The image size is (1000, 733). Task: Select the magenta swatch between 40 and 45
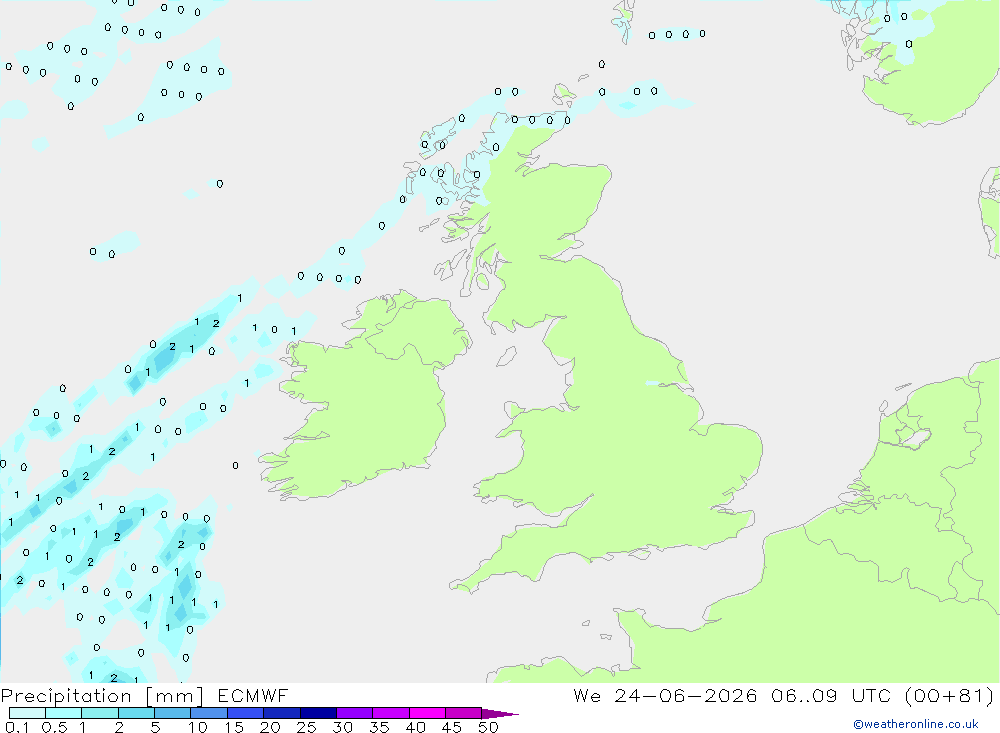point(427,713)
